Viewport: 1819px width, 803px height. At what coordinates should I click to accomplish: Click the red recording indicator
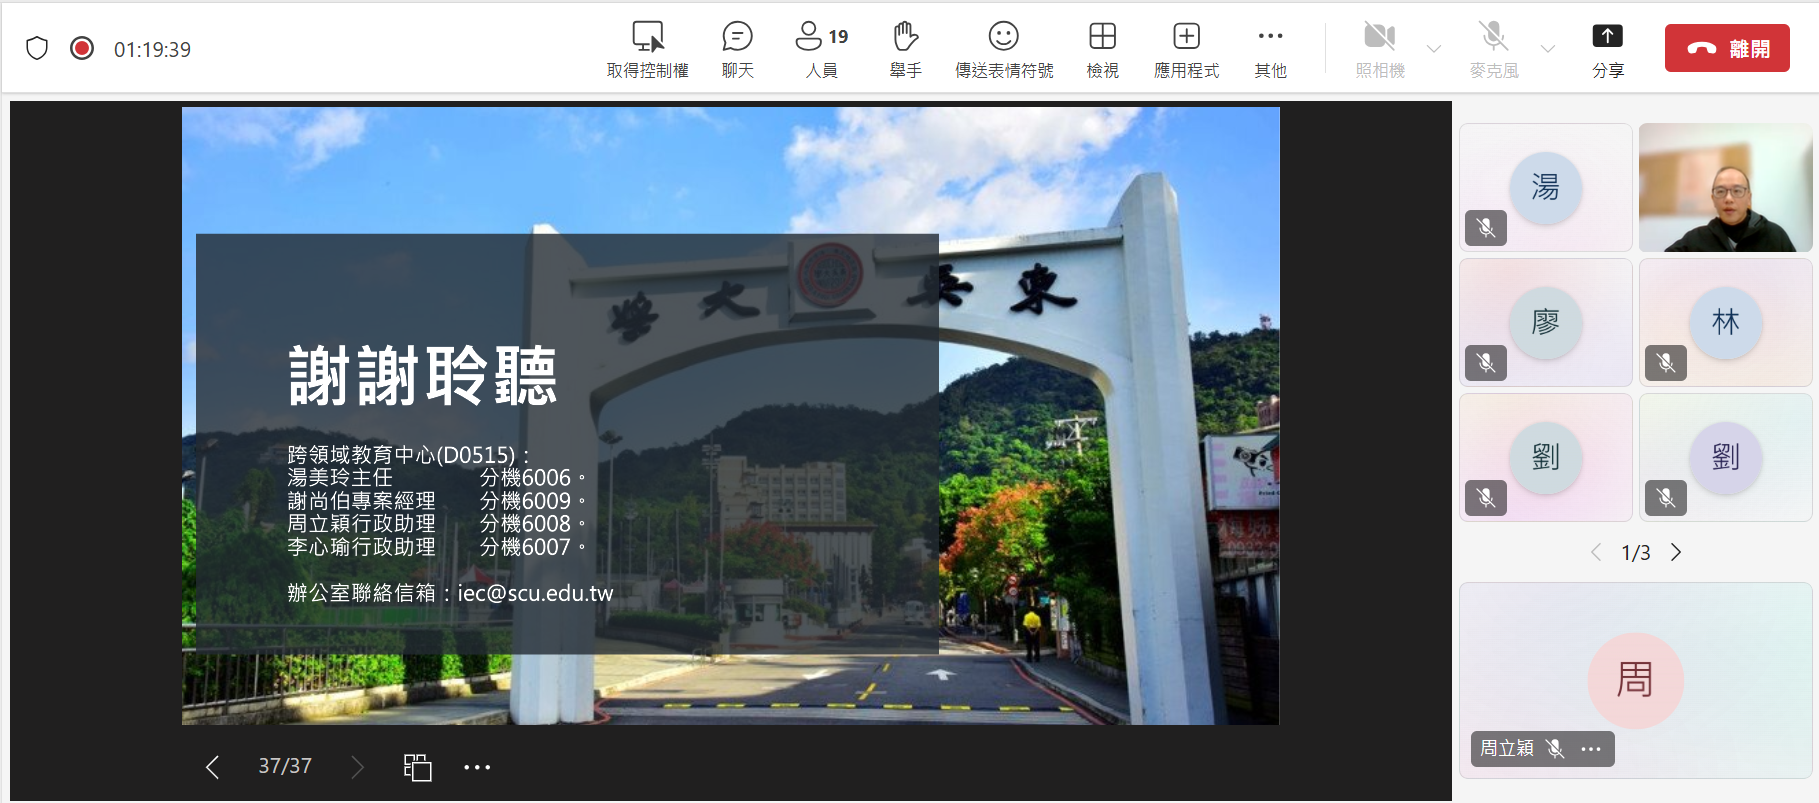coord(82,48)
